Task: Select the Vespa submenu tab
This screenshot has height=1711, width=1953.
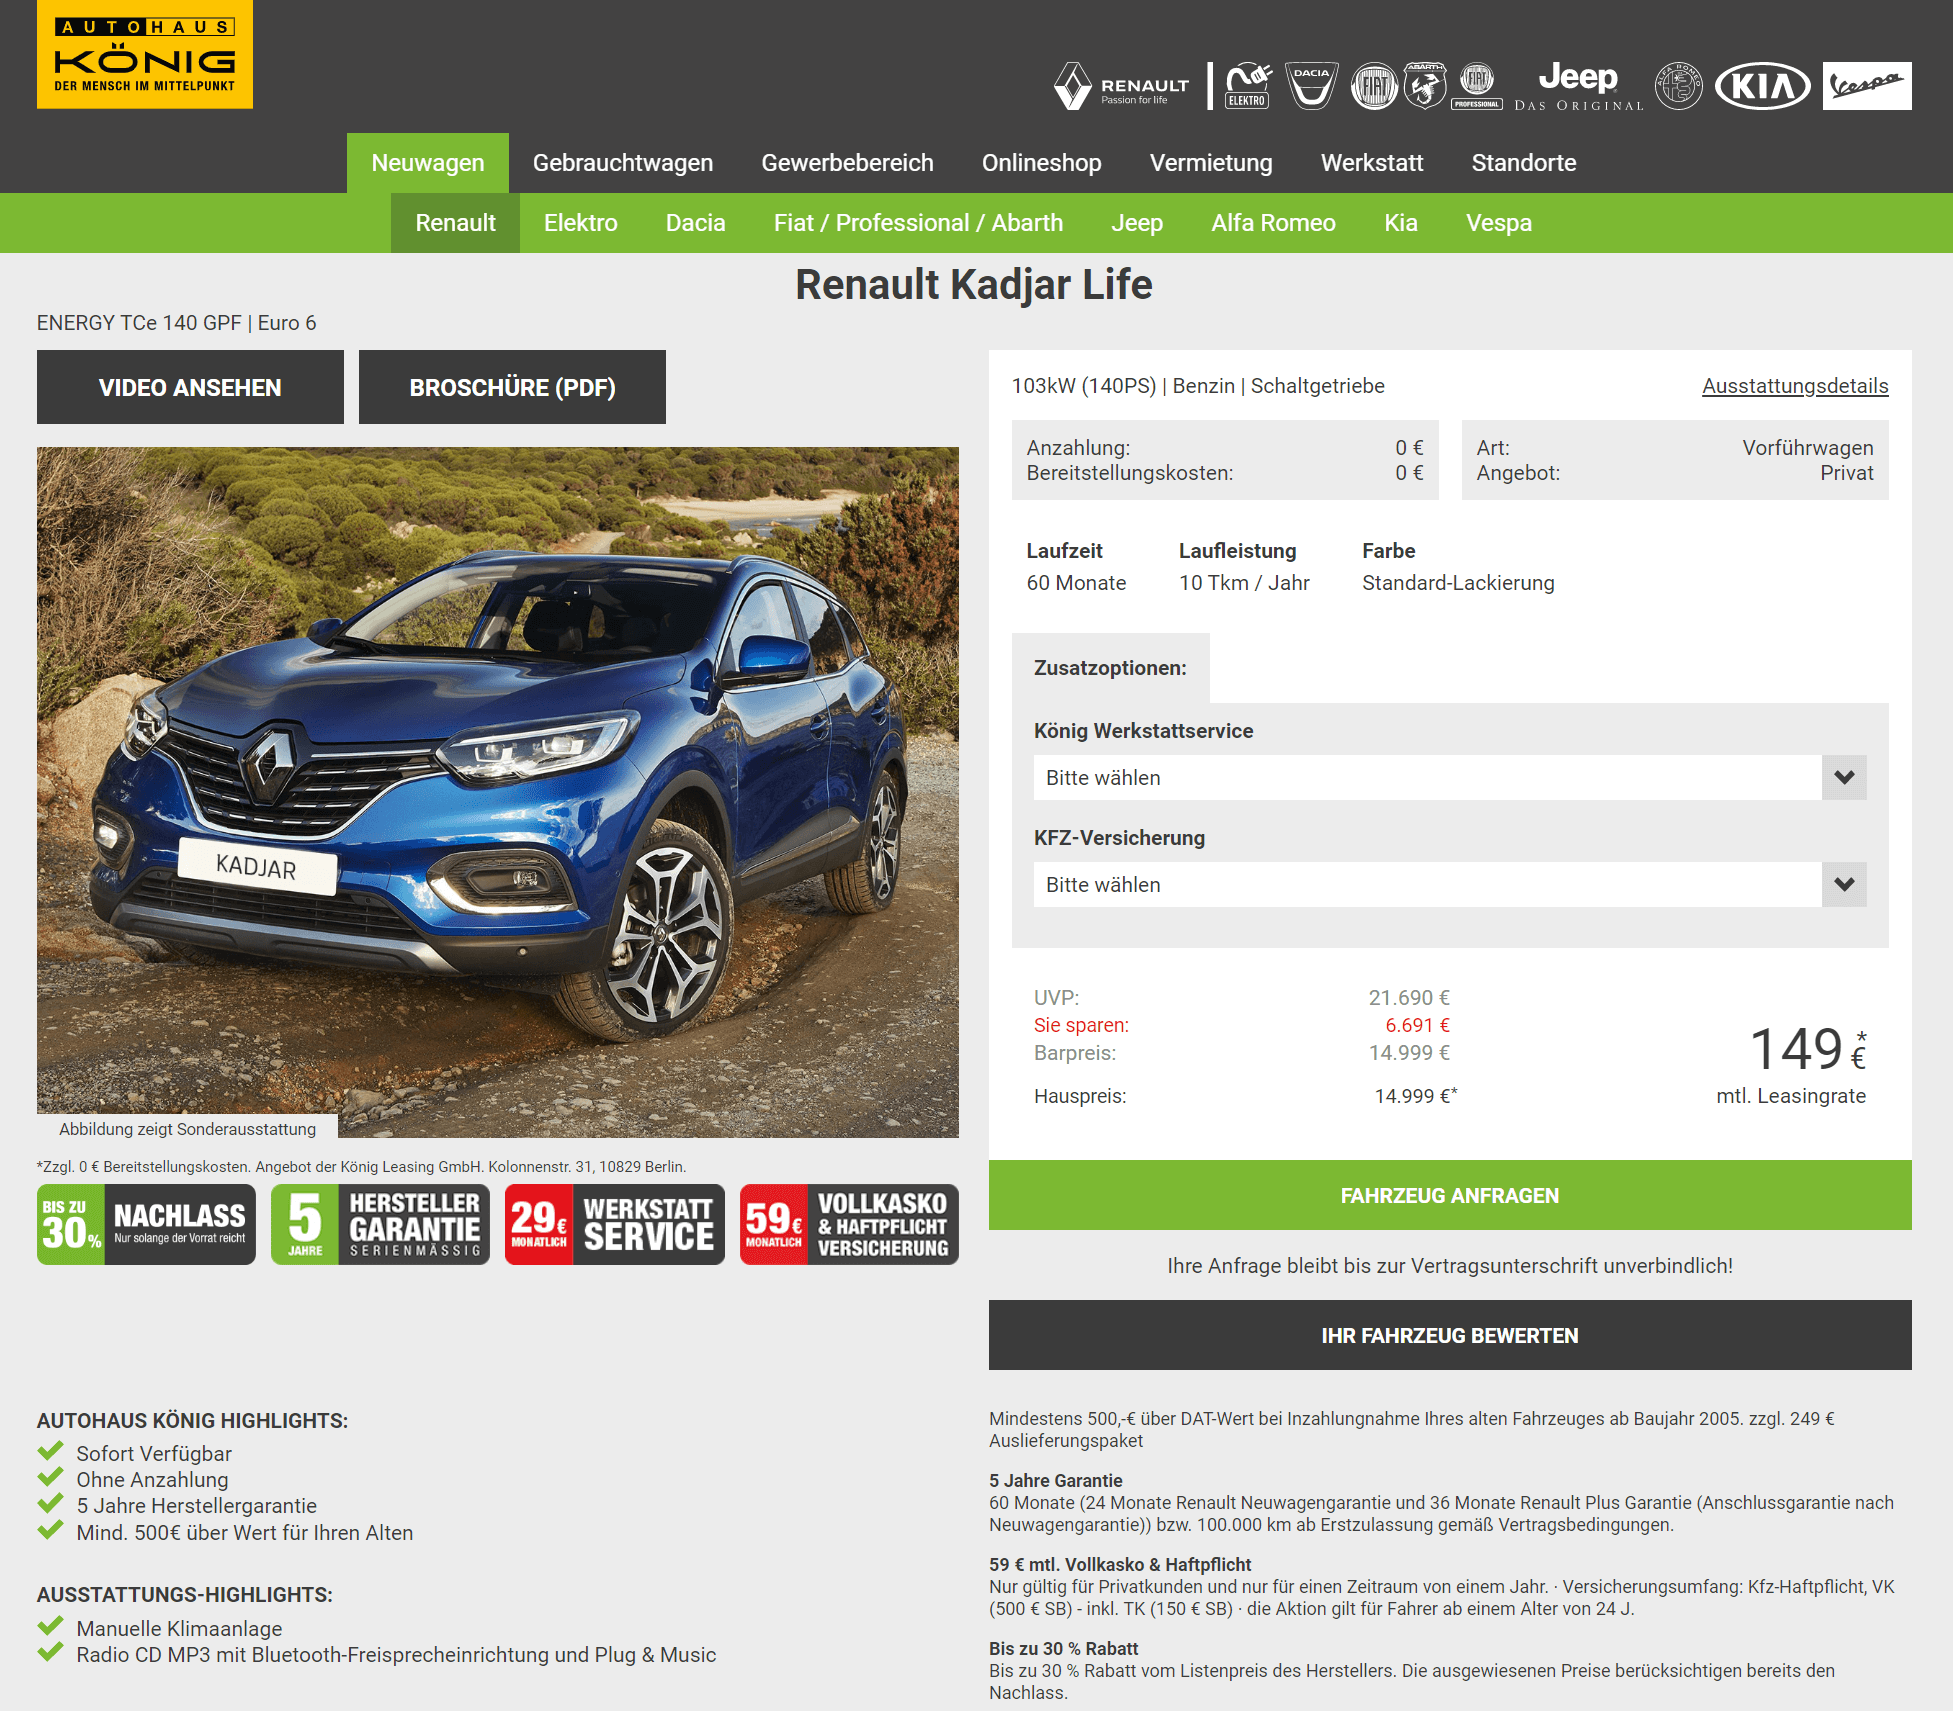Action: 1498,223
